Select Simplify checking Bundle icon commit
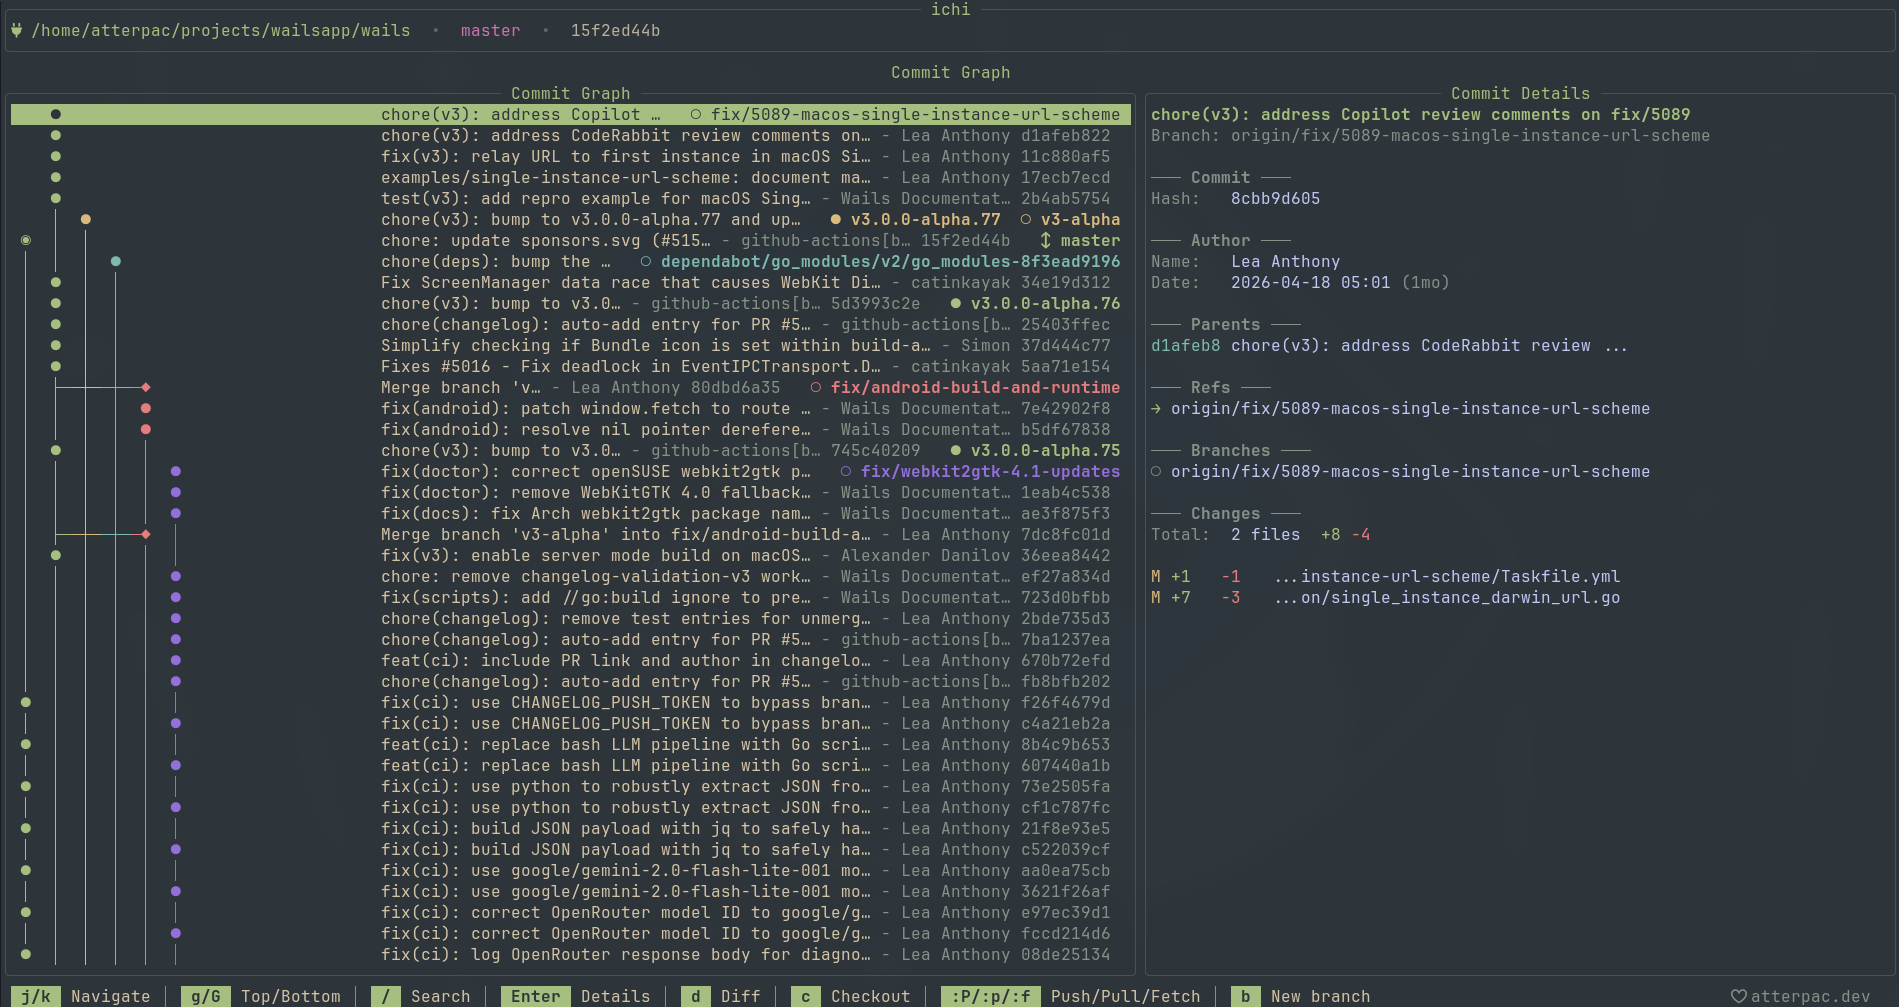The width and height of the screenshot is (1899, 1007). [x=571, y=345]
